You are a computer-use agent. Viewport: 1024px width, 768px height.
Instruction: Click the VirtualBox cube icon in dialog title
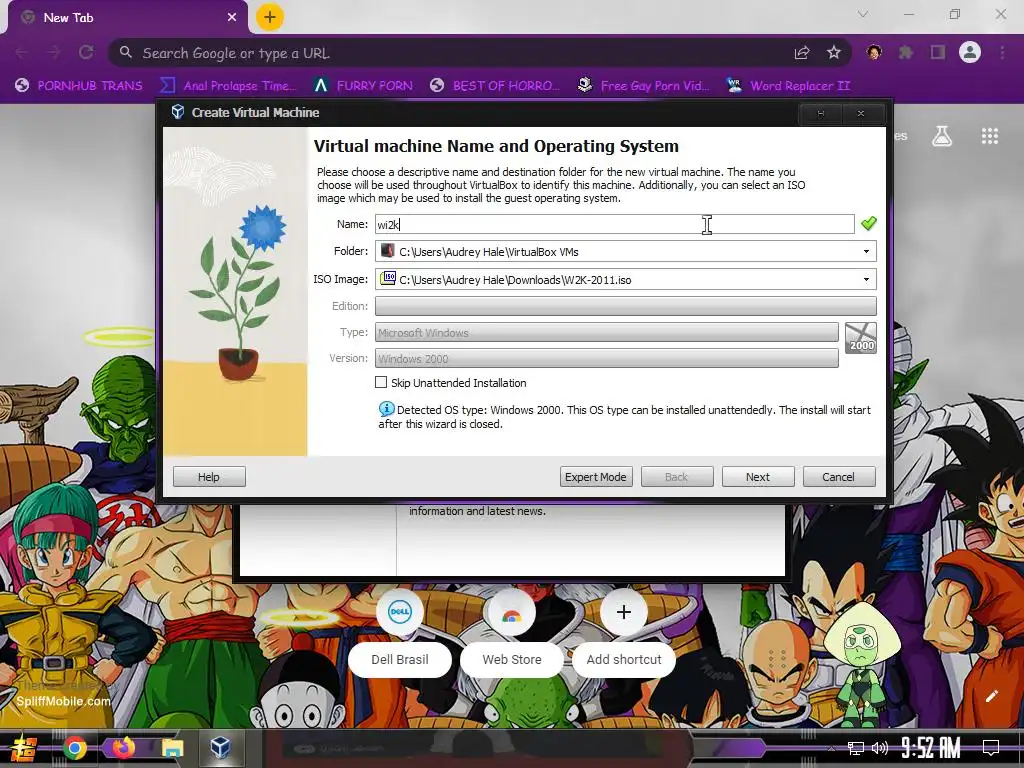pyautogui.click(x=178, y=112)
